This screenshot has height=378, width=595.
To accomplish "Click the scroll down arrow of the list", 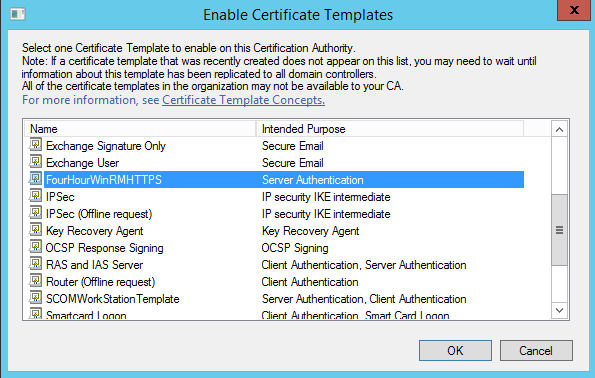I will tap(559, 310).
